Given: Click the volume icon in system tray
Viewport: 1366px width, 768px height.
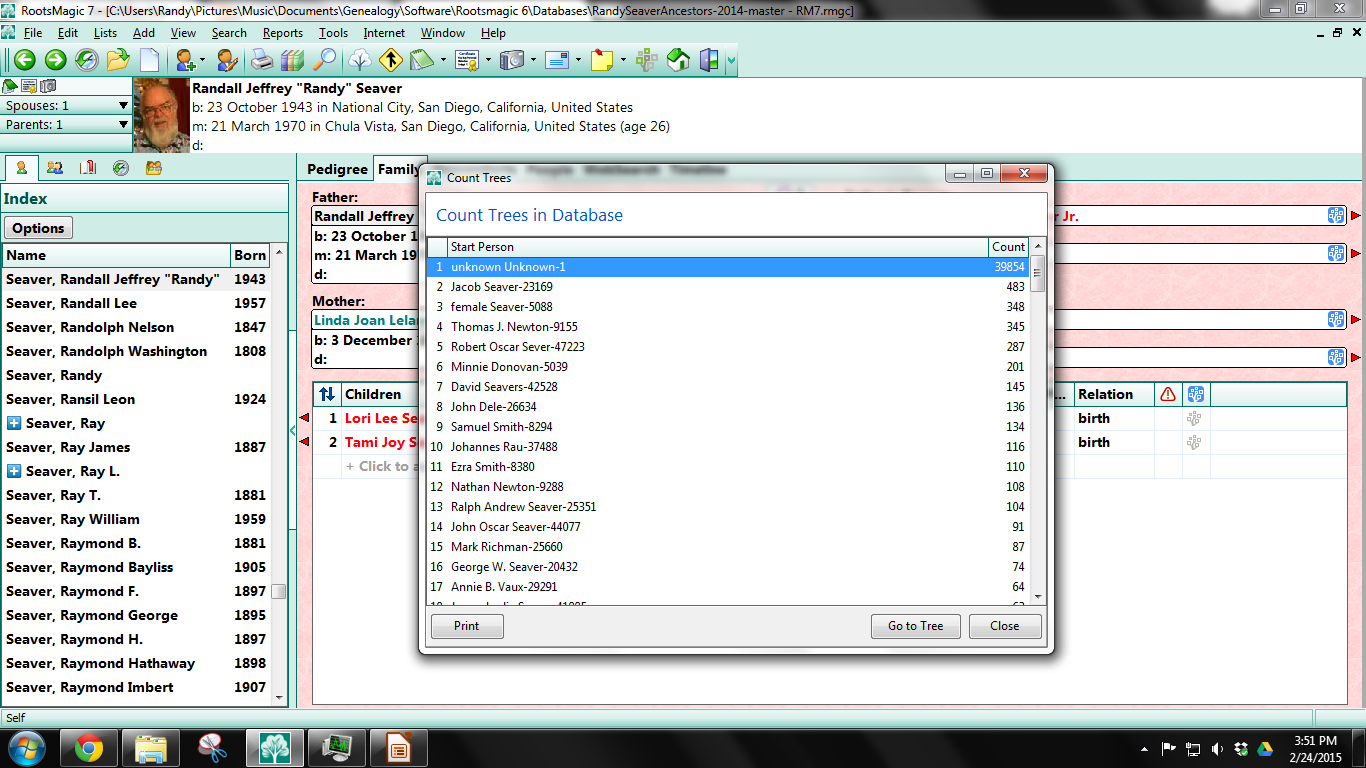Looking at the screenshot, I should tap(1217, 748).
